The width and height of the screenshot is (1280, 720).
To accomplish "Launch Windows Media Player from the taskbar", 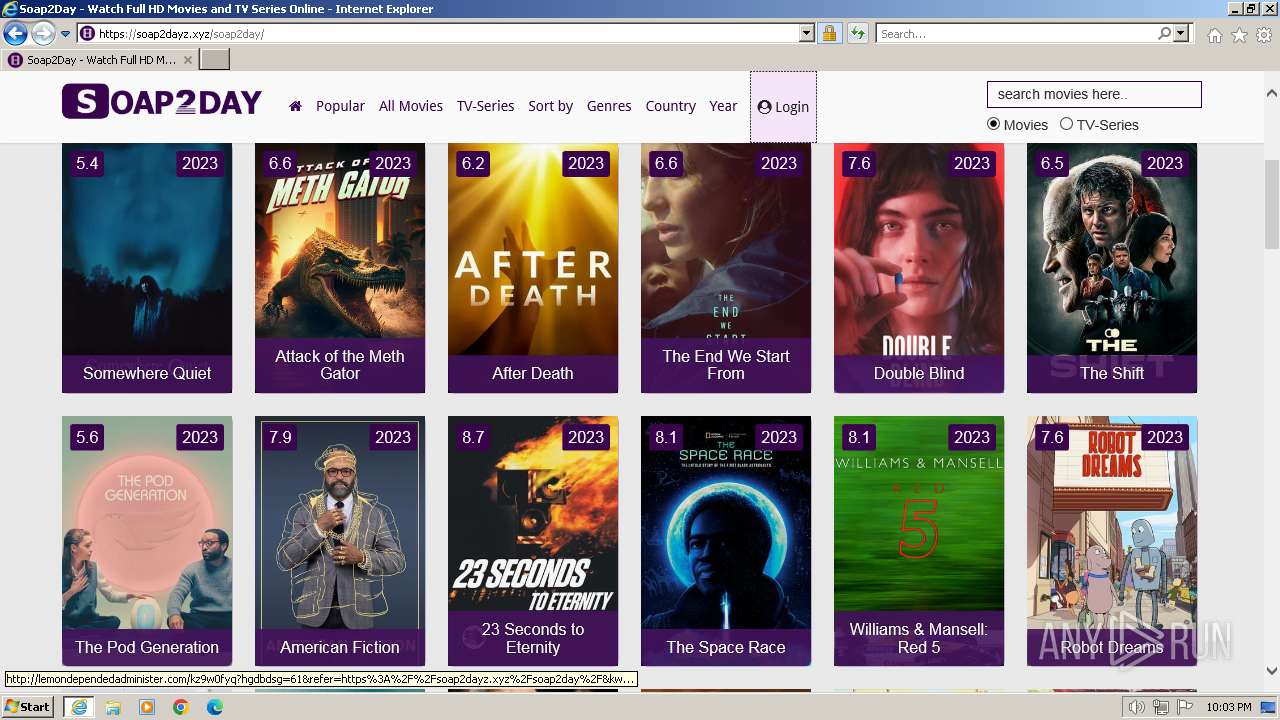I will coord(146,707).
